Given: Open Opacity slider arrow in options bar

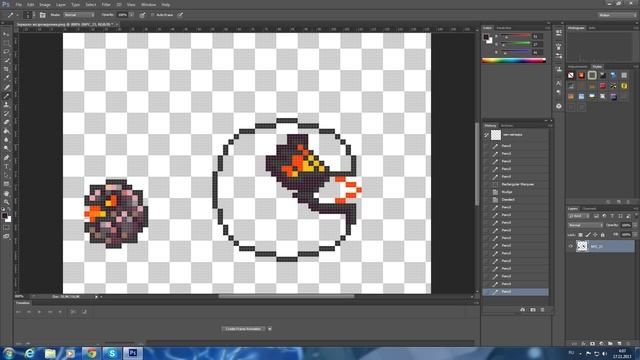Looking at the screenshot, I should tap(131, 15).
